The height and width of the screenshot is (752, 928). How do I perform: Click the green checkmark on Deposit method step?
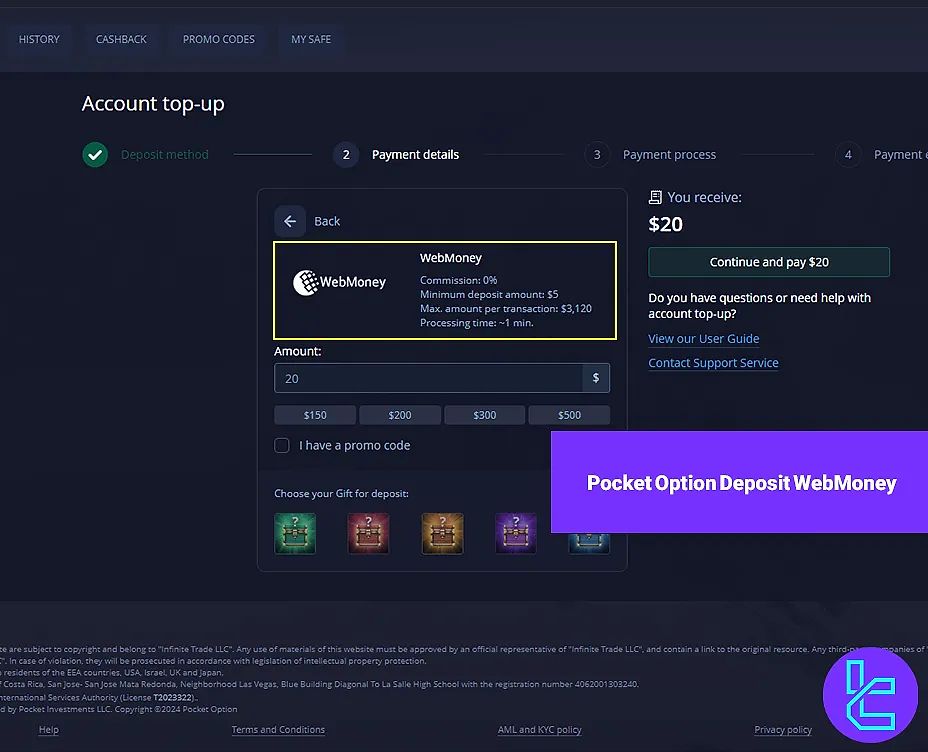click(95, 154)
